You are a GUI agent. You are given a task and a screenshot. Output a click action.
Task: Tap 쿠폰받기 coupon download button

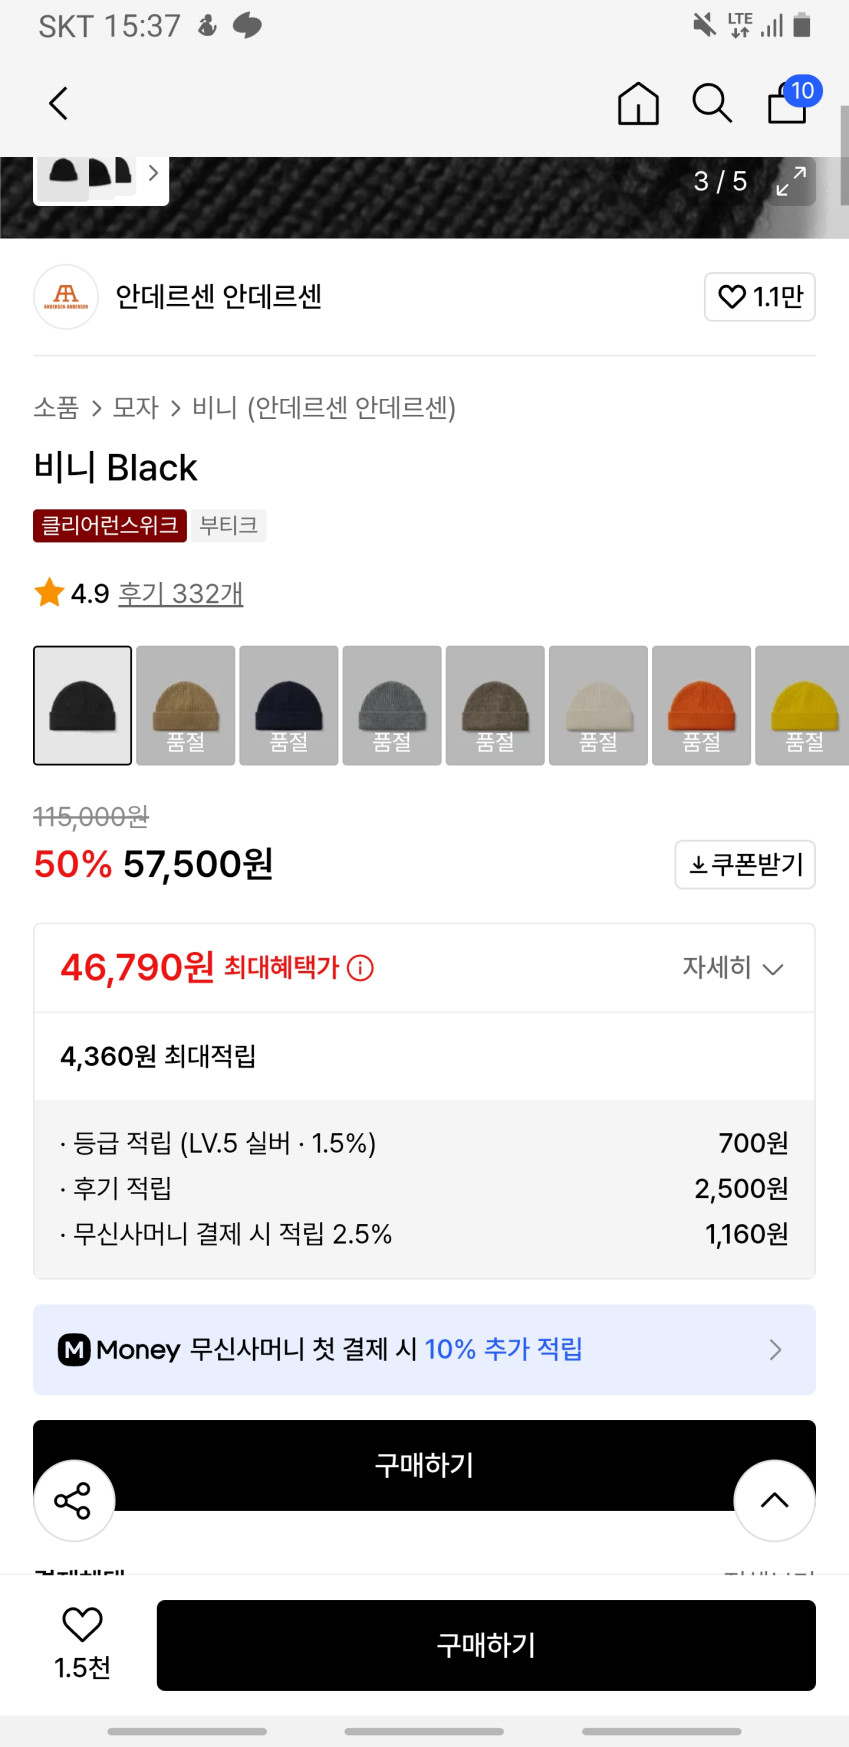click(745, 864)
